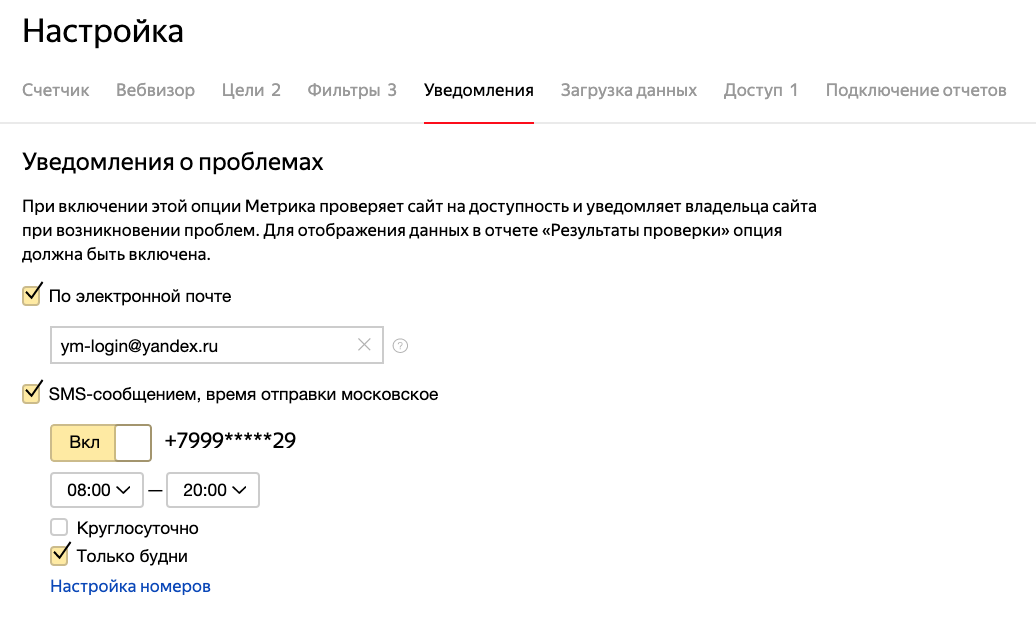Focus the ym-login@yandex.ru email field
Viewport: 1036px width, 620px height.
coord(217,345)
